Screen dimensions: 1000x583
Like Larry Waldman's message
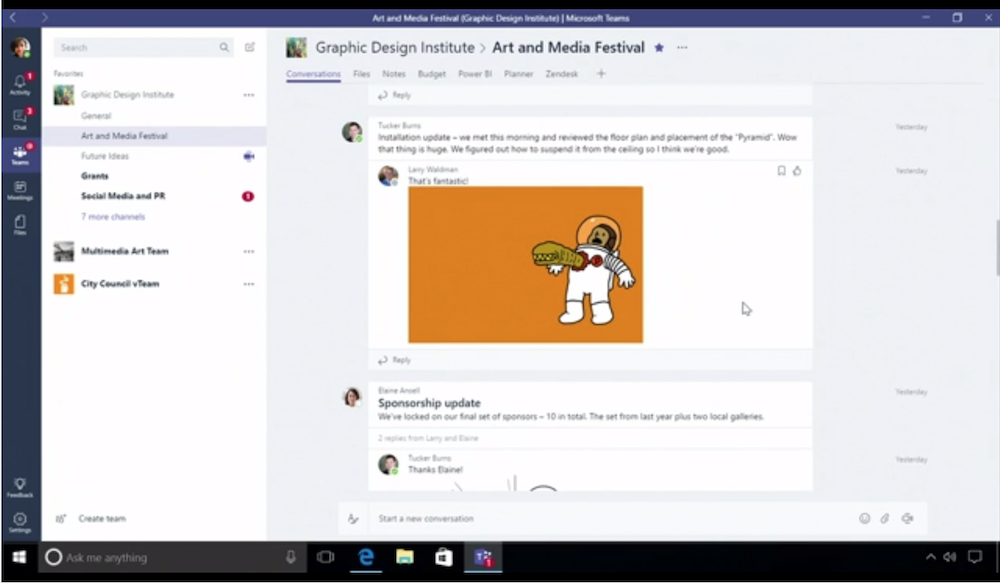coord(797,171)
